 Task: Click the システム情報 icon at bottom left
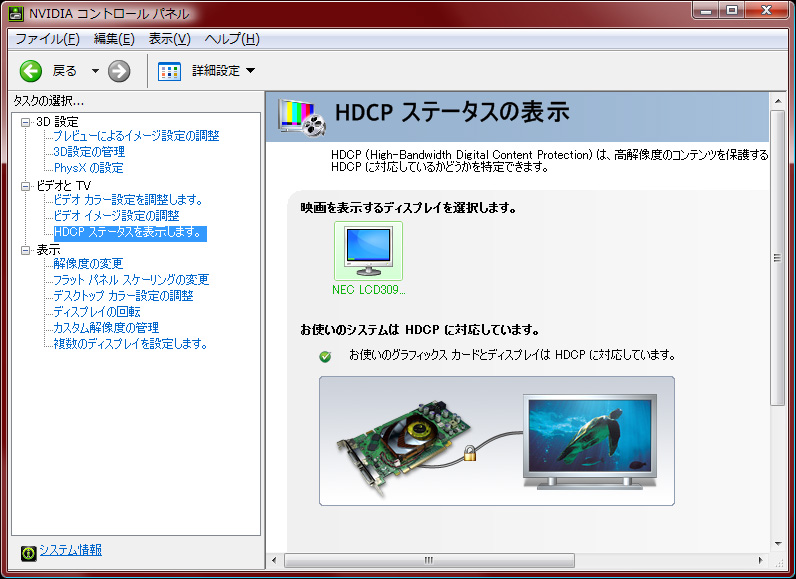click(x=28, y=553)
